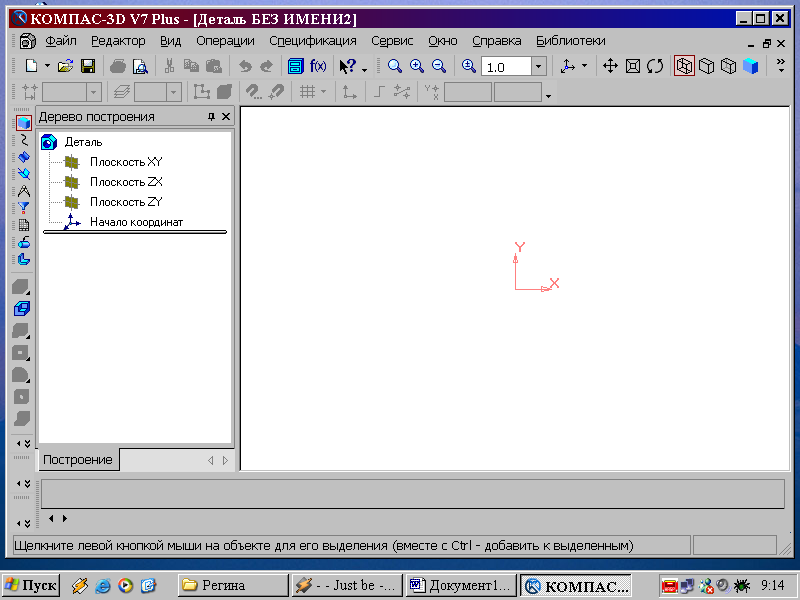
Task: Switch to the specification sheet panel
Action: coord(23,225)
